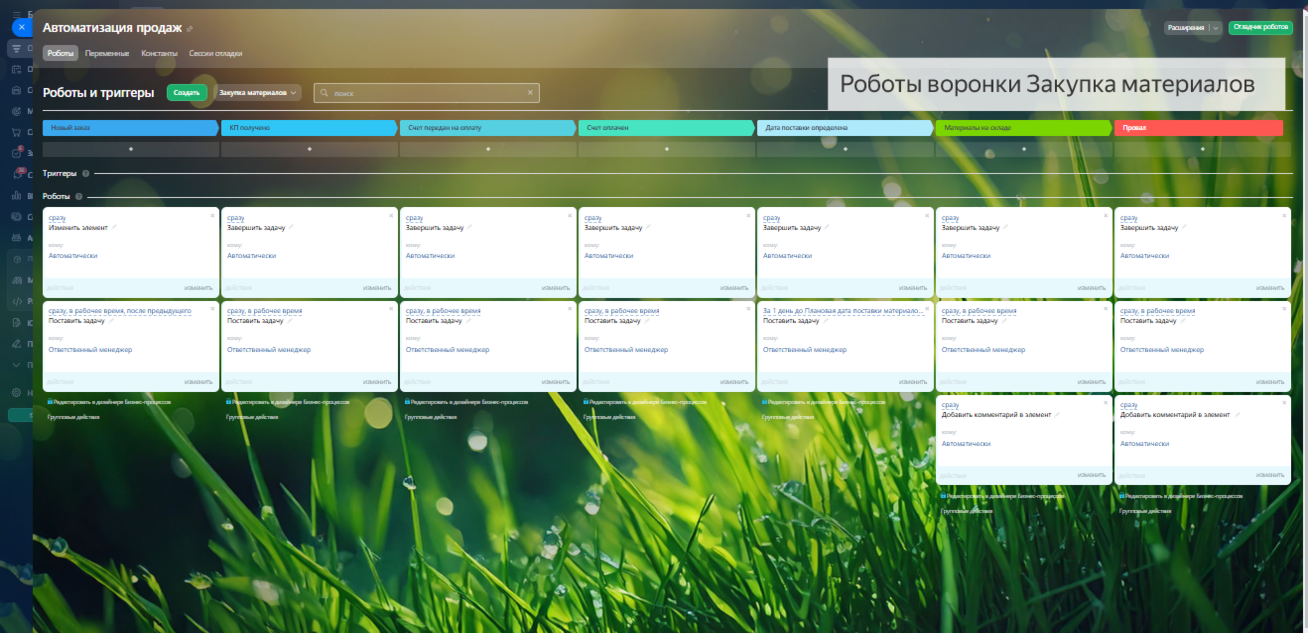
Task: Expand the Расширения dropdown arrow
Action: (1215, 28)
